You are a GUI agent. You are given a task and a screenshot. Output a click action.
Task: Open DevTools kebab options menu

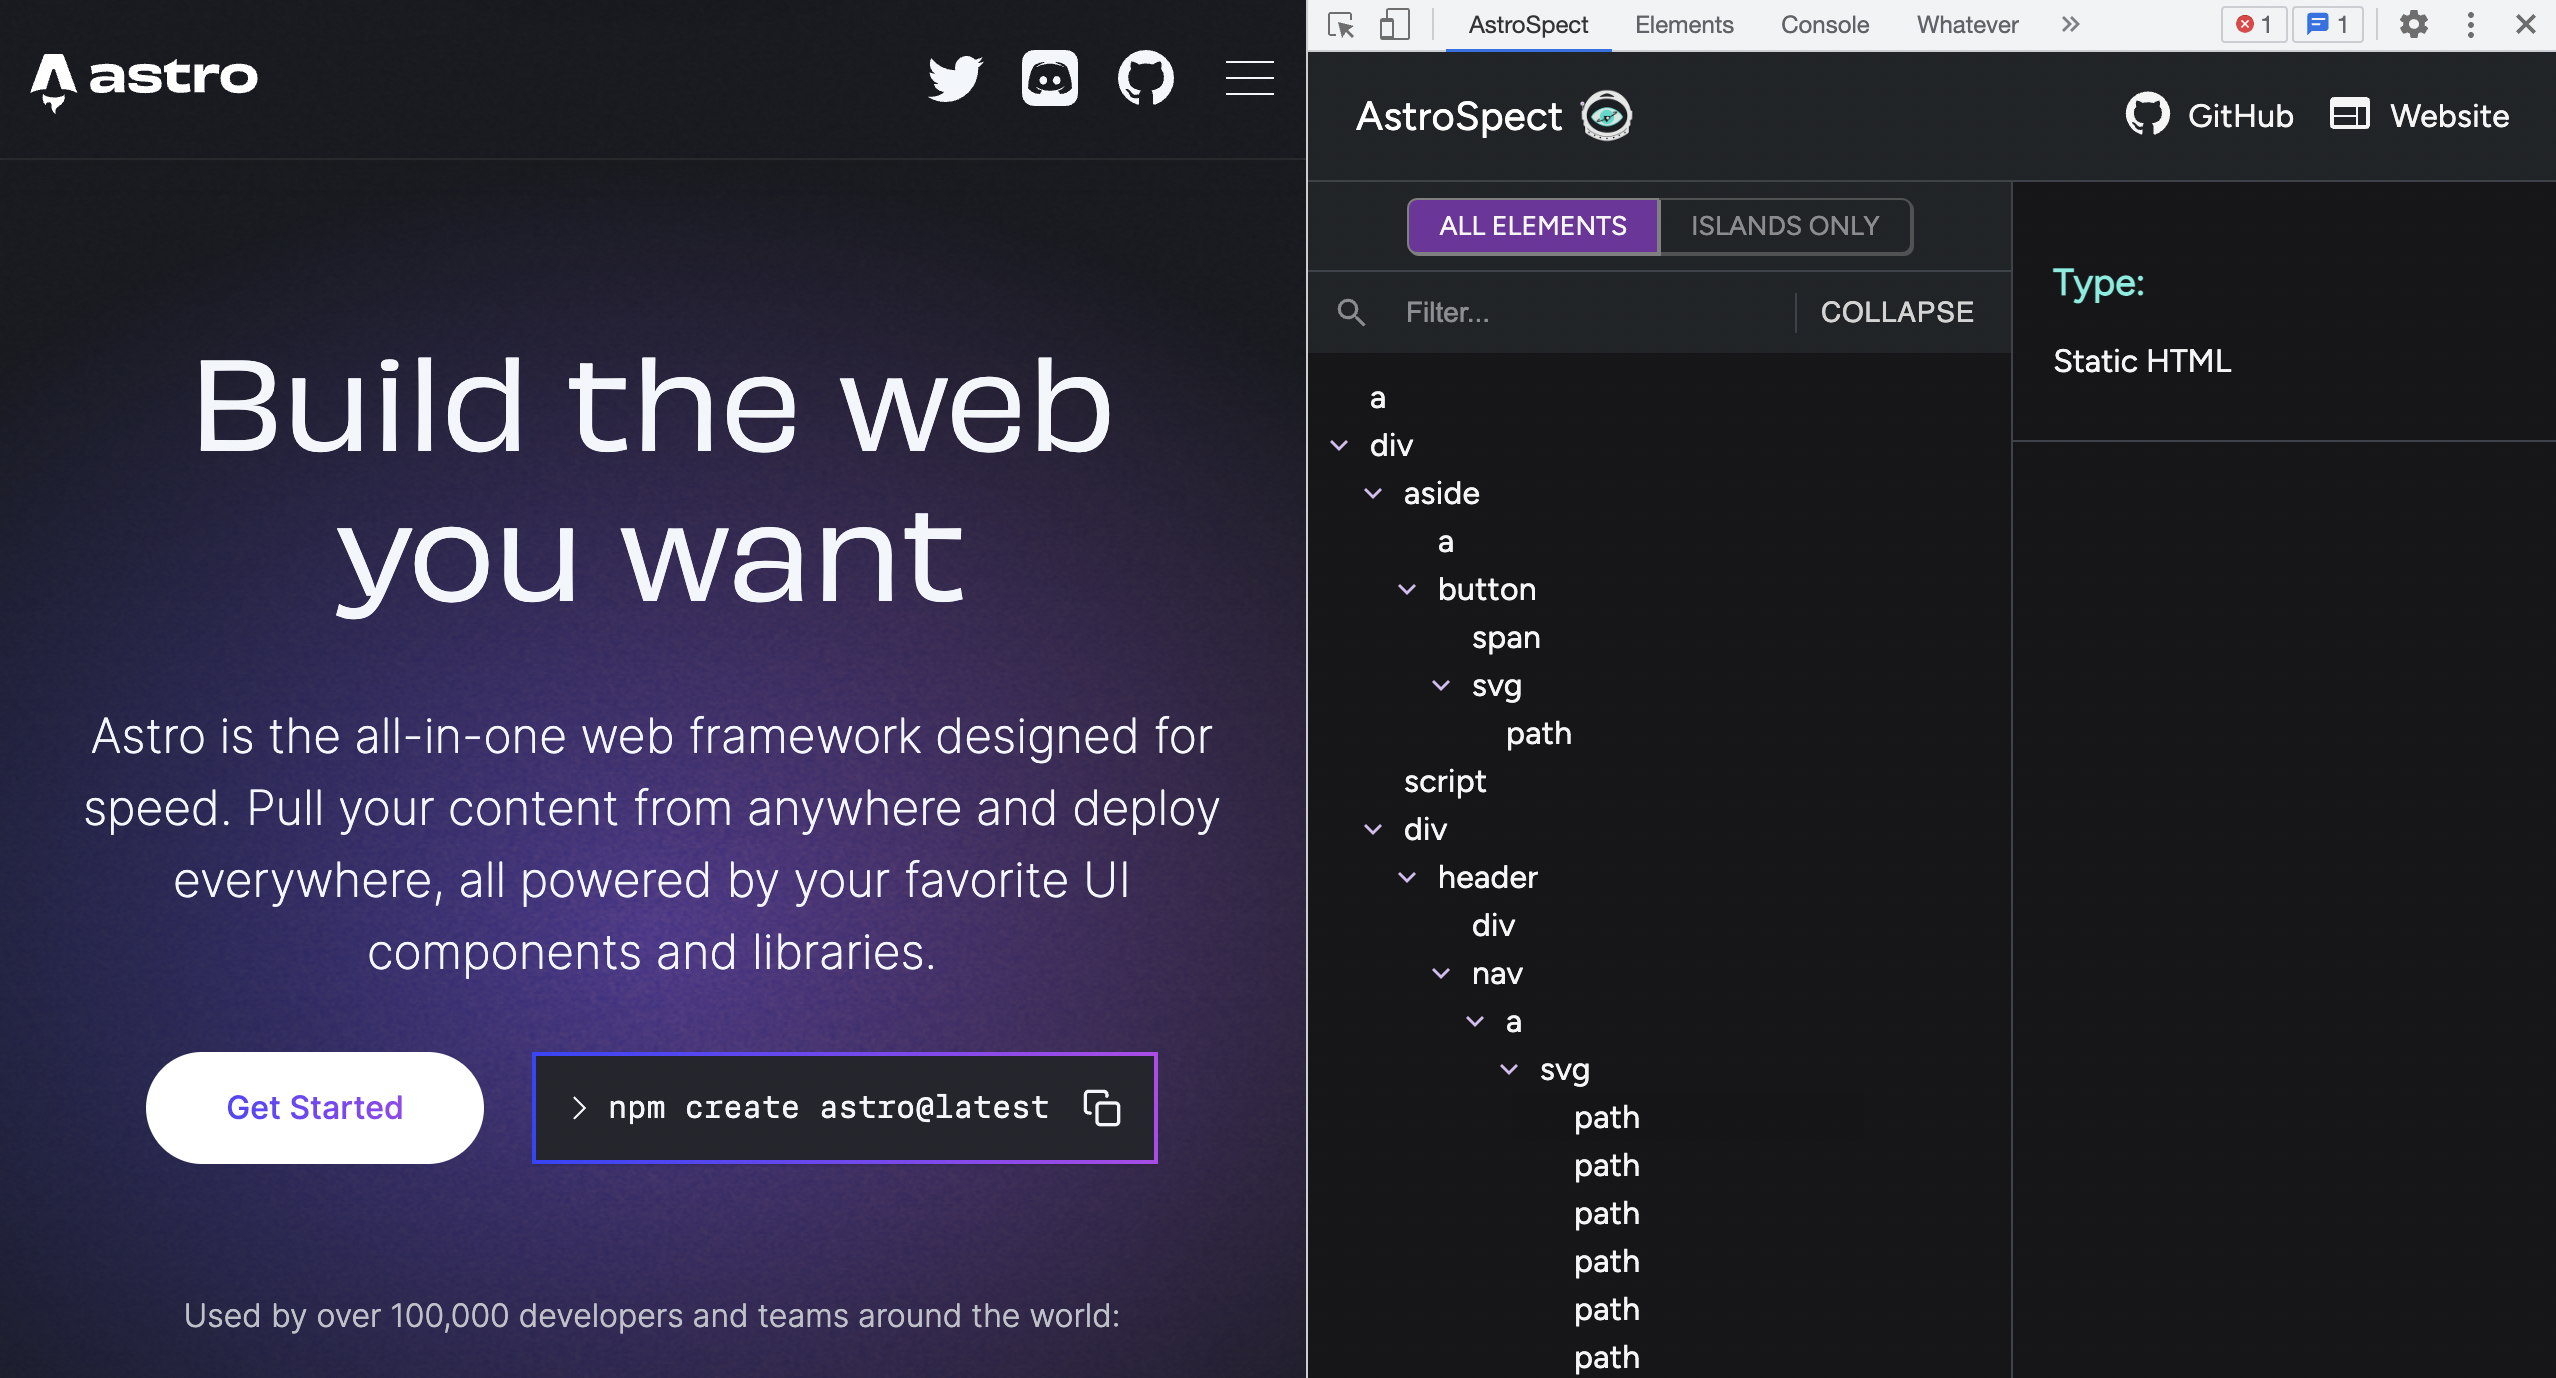point(2470,24)
